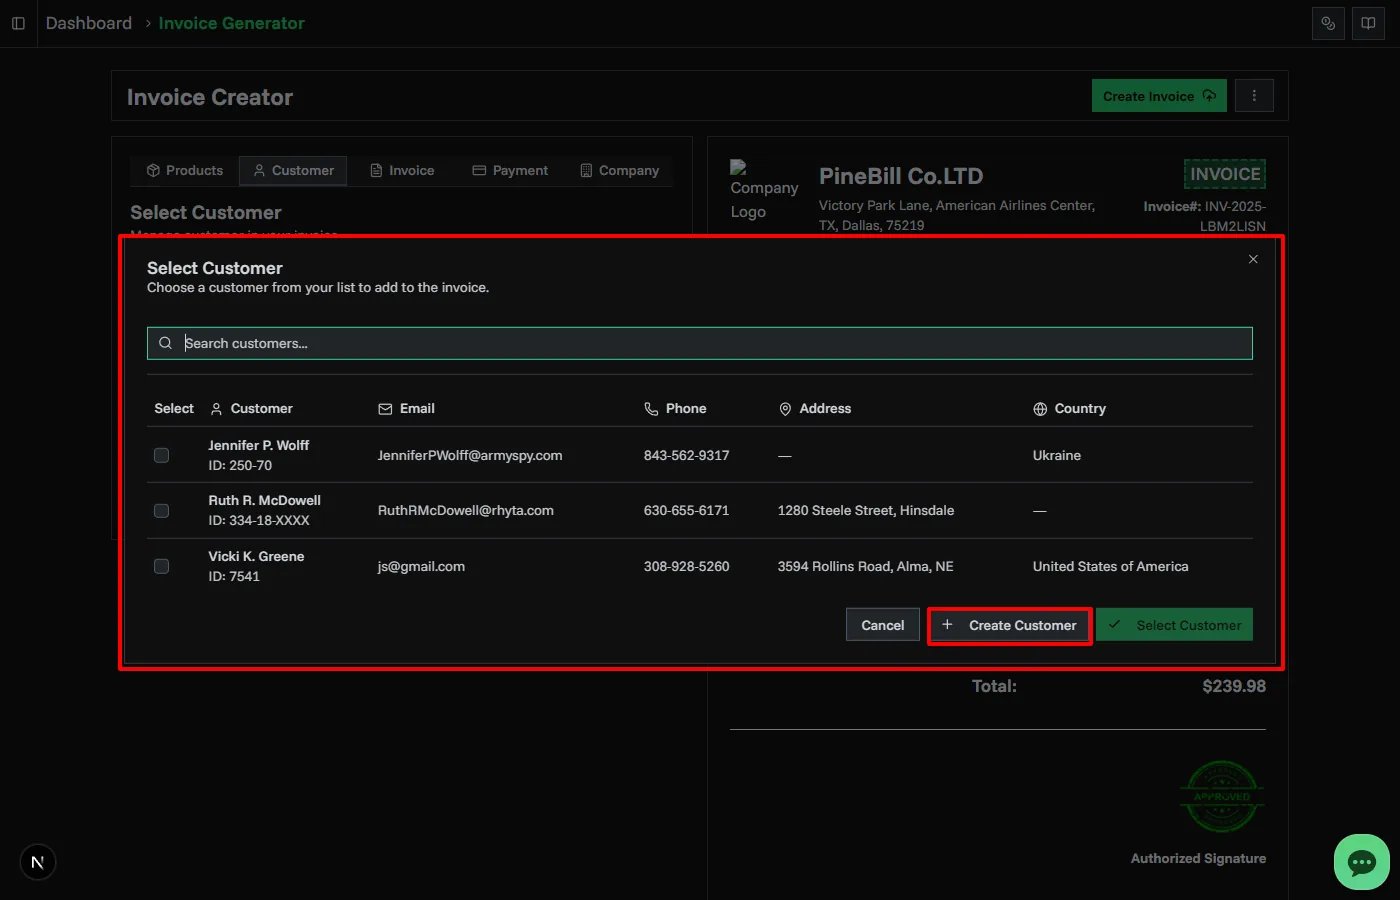Click the Create Customer button

point(1009,625)
